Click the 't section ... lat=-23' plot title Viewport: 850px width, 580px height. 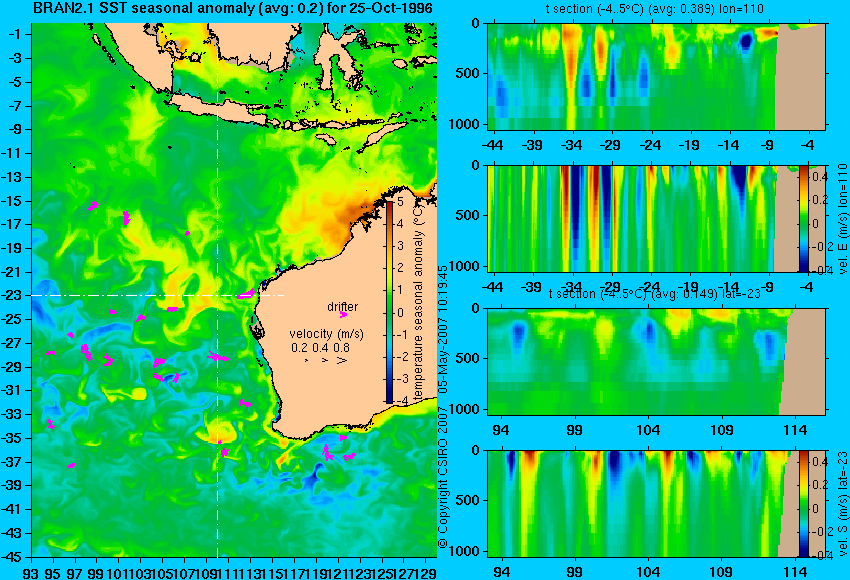point(655,293)
